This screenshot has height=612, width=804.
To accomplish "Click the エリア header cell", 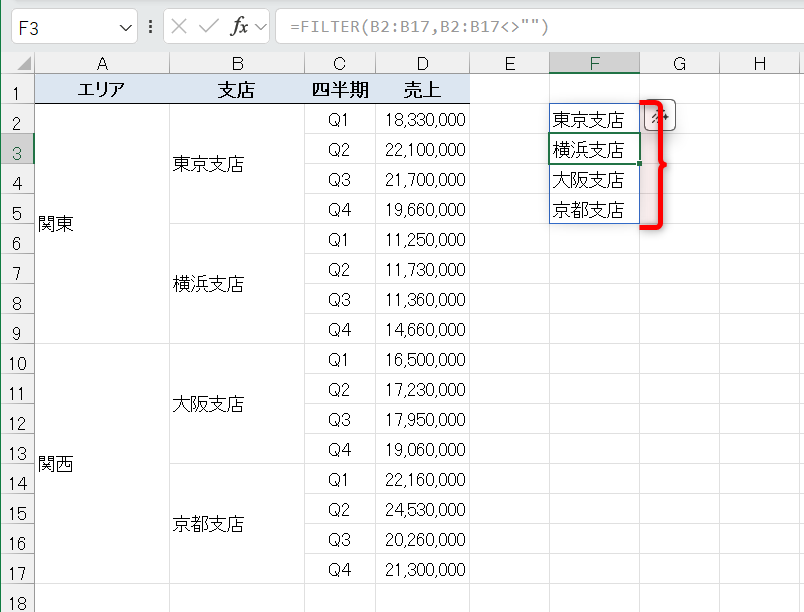I will 102,87.
